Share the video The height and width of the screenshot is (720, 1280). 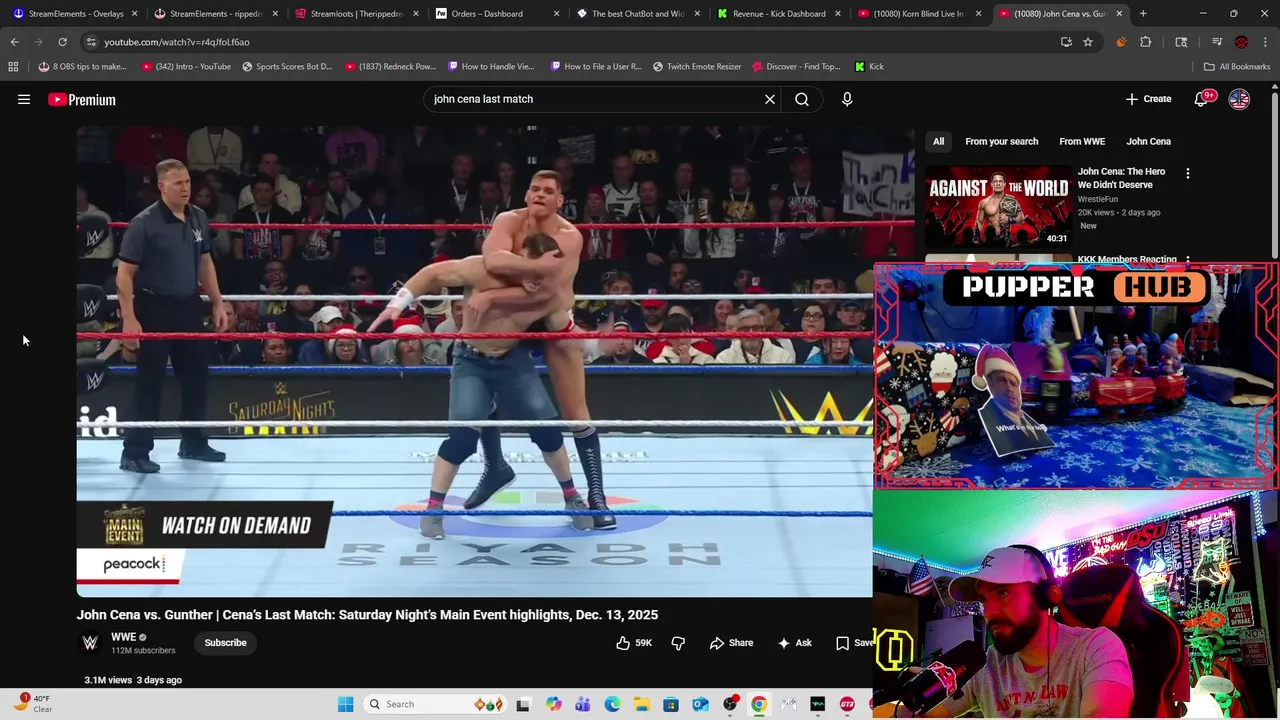(731, 643)
